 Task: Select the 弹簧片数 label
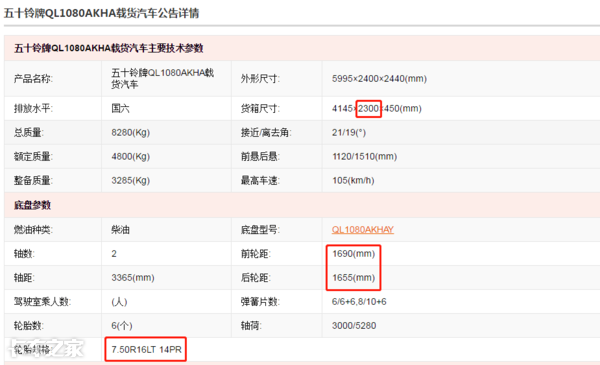(260, 302)
